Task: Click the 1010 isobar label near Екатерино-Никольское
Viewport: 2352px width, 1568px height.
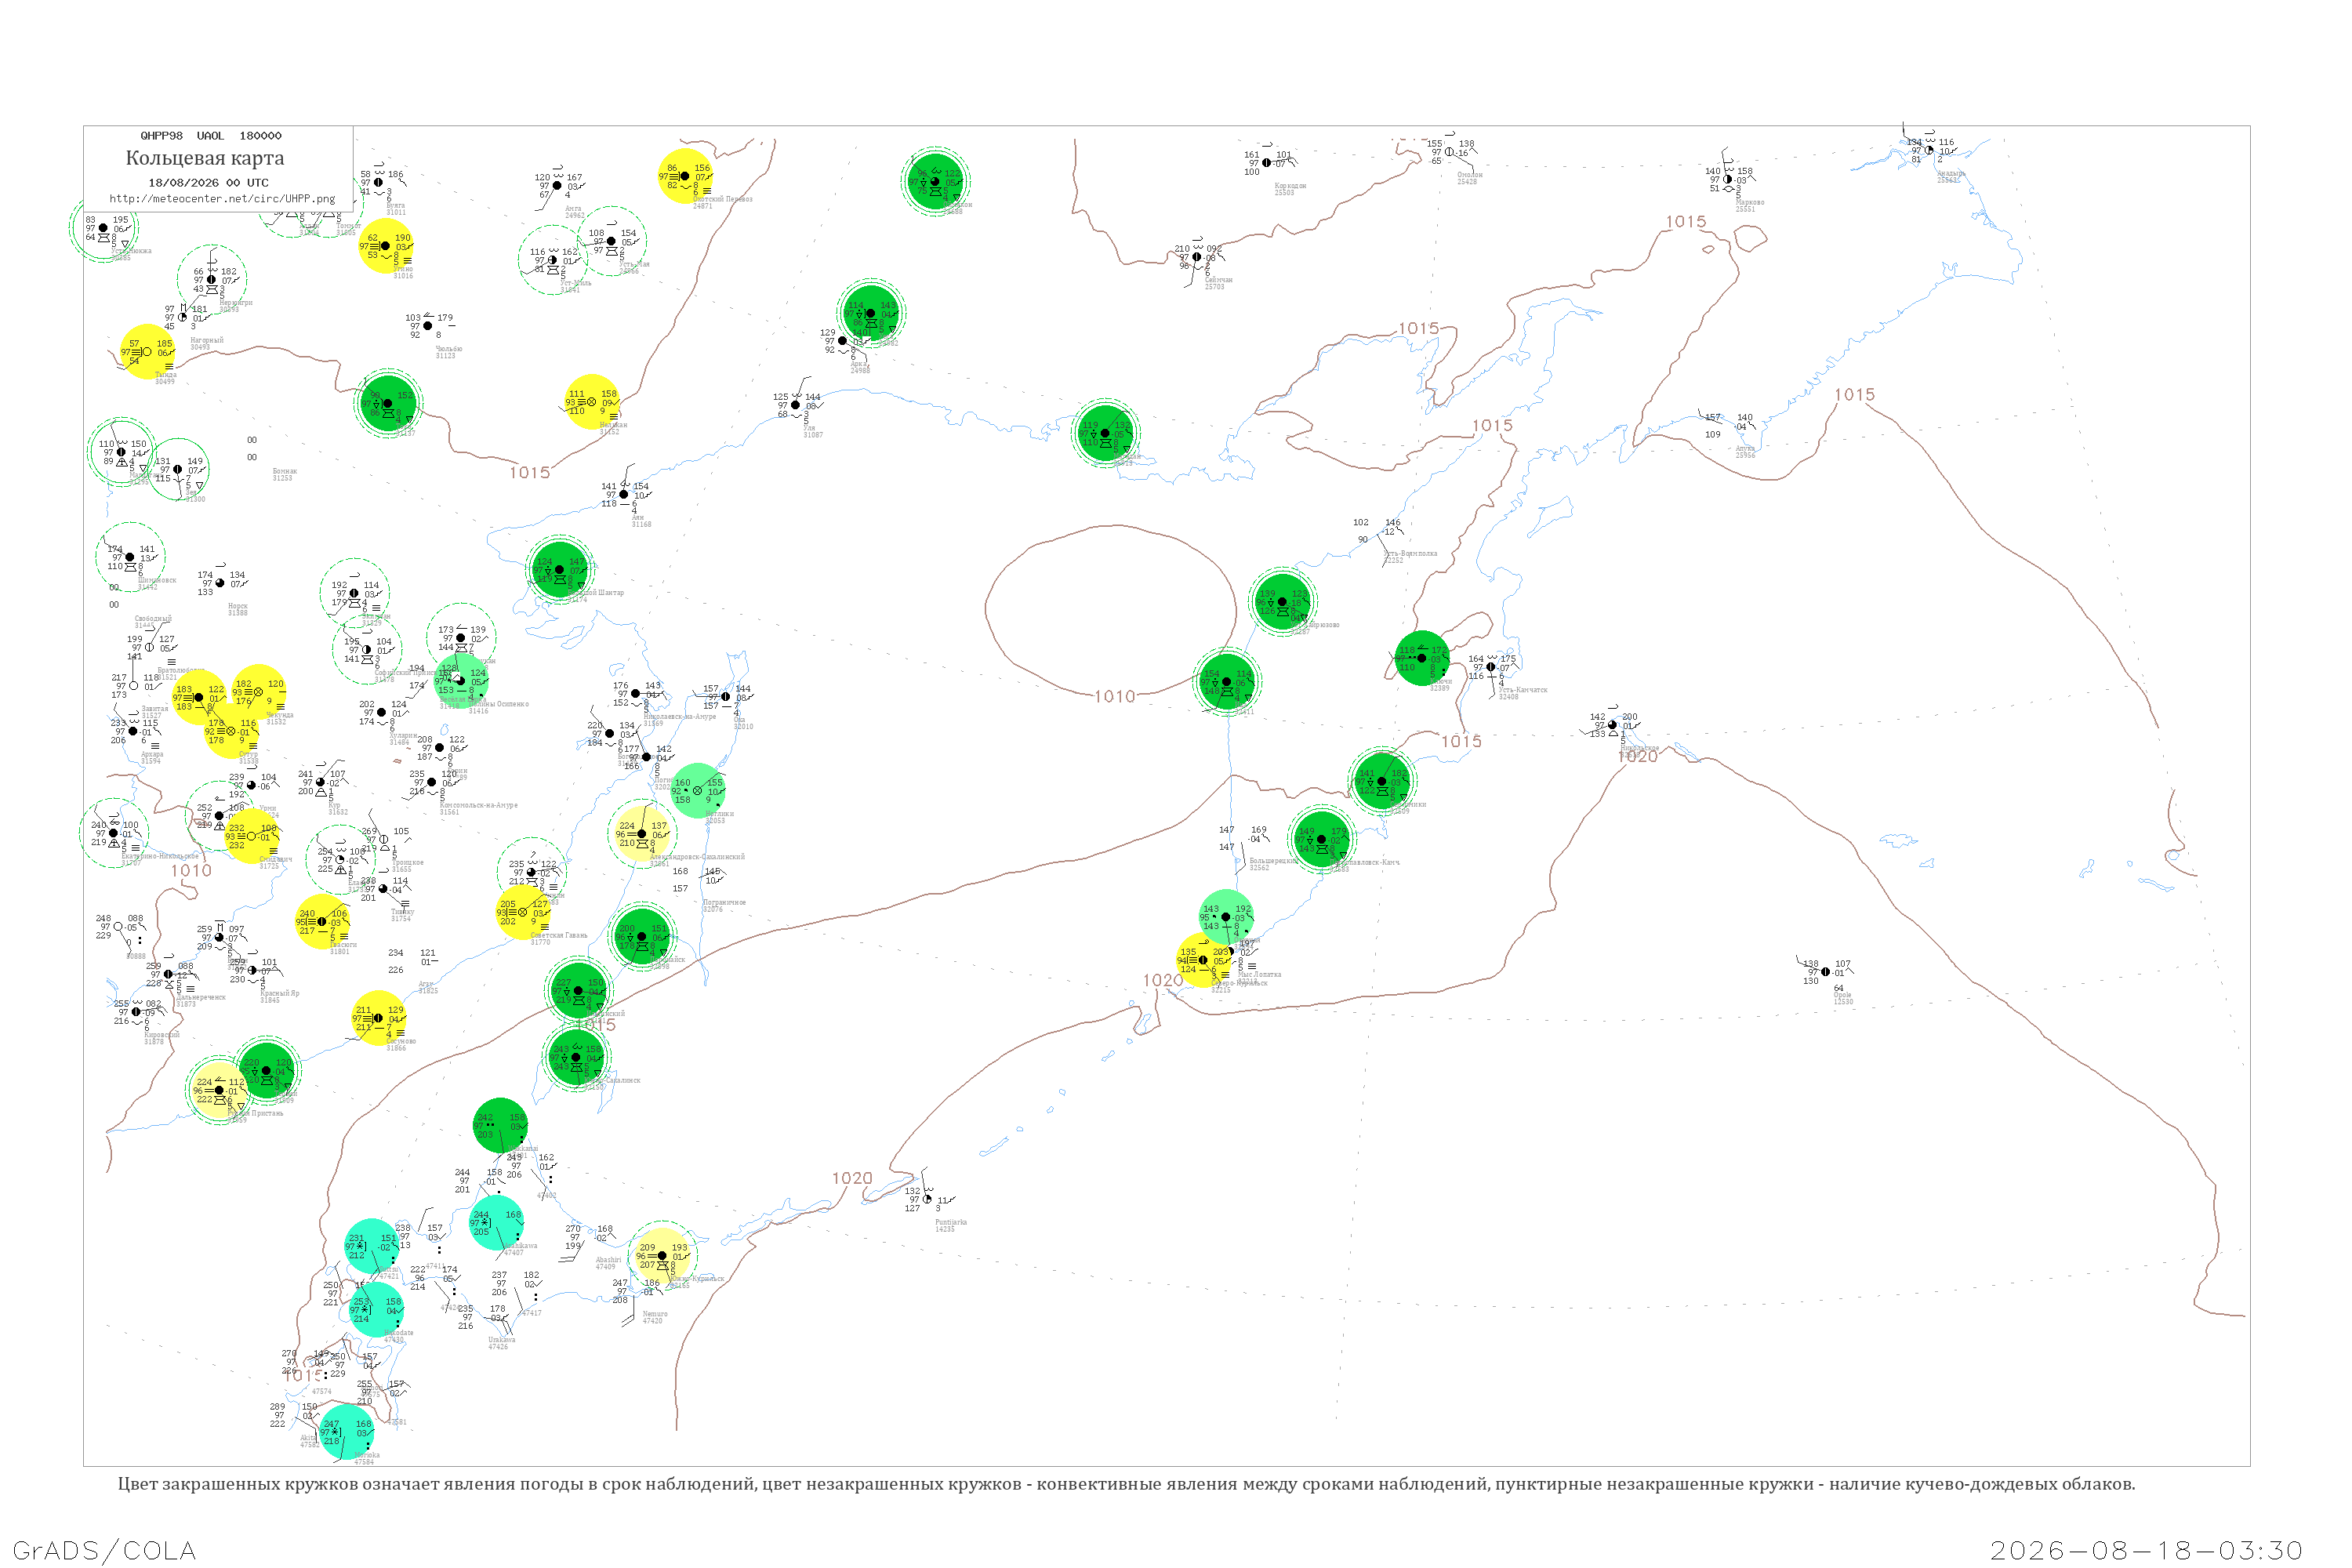Action: click(191, 871)
